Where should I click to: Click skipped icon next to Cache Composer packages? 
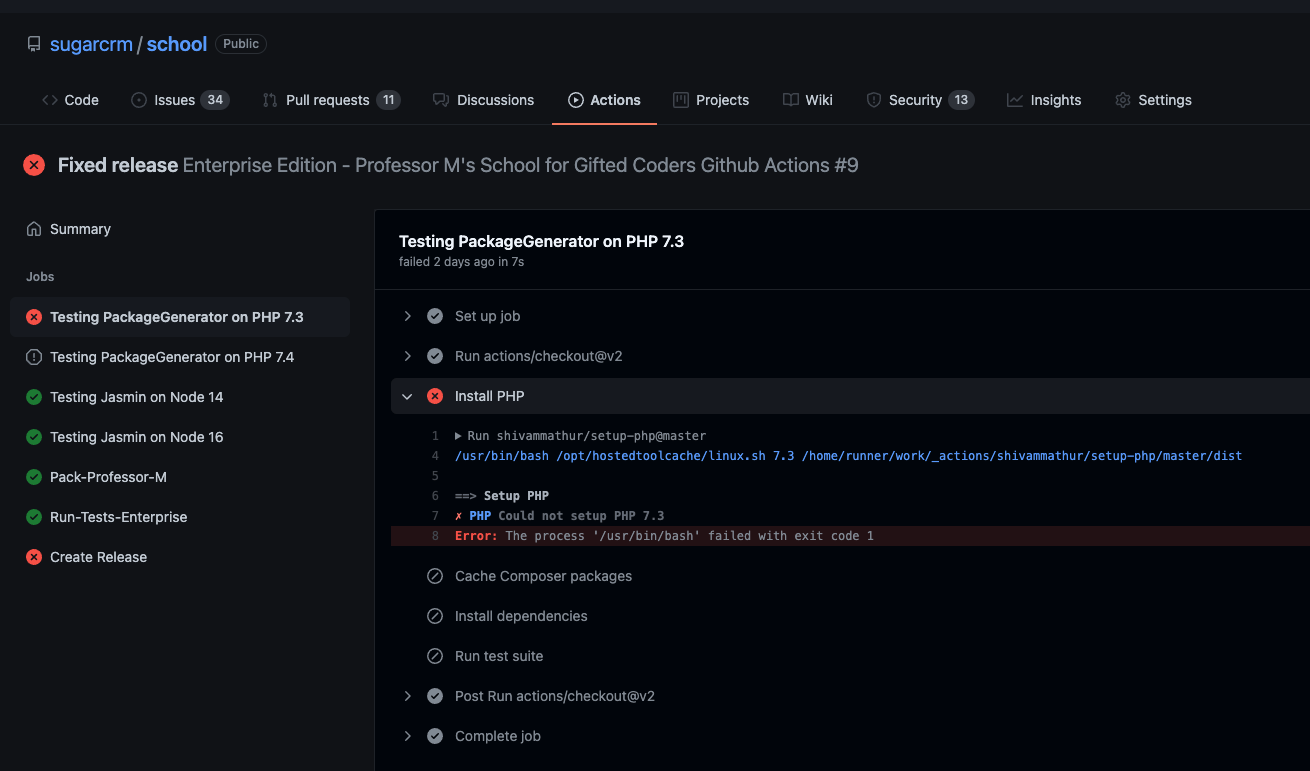[x=435, y=576]
